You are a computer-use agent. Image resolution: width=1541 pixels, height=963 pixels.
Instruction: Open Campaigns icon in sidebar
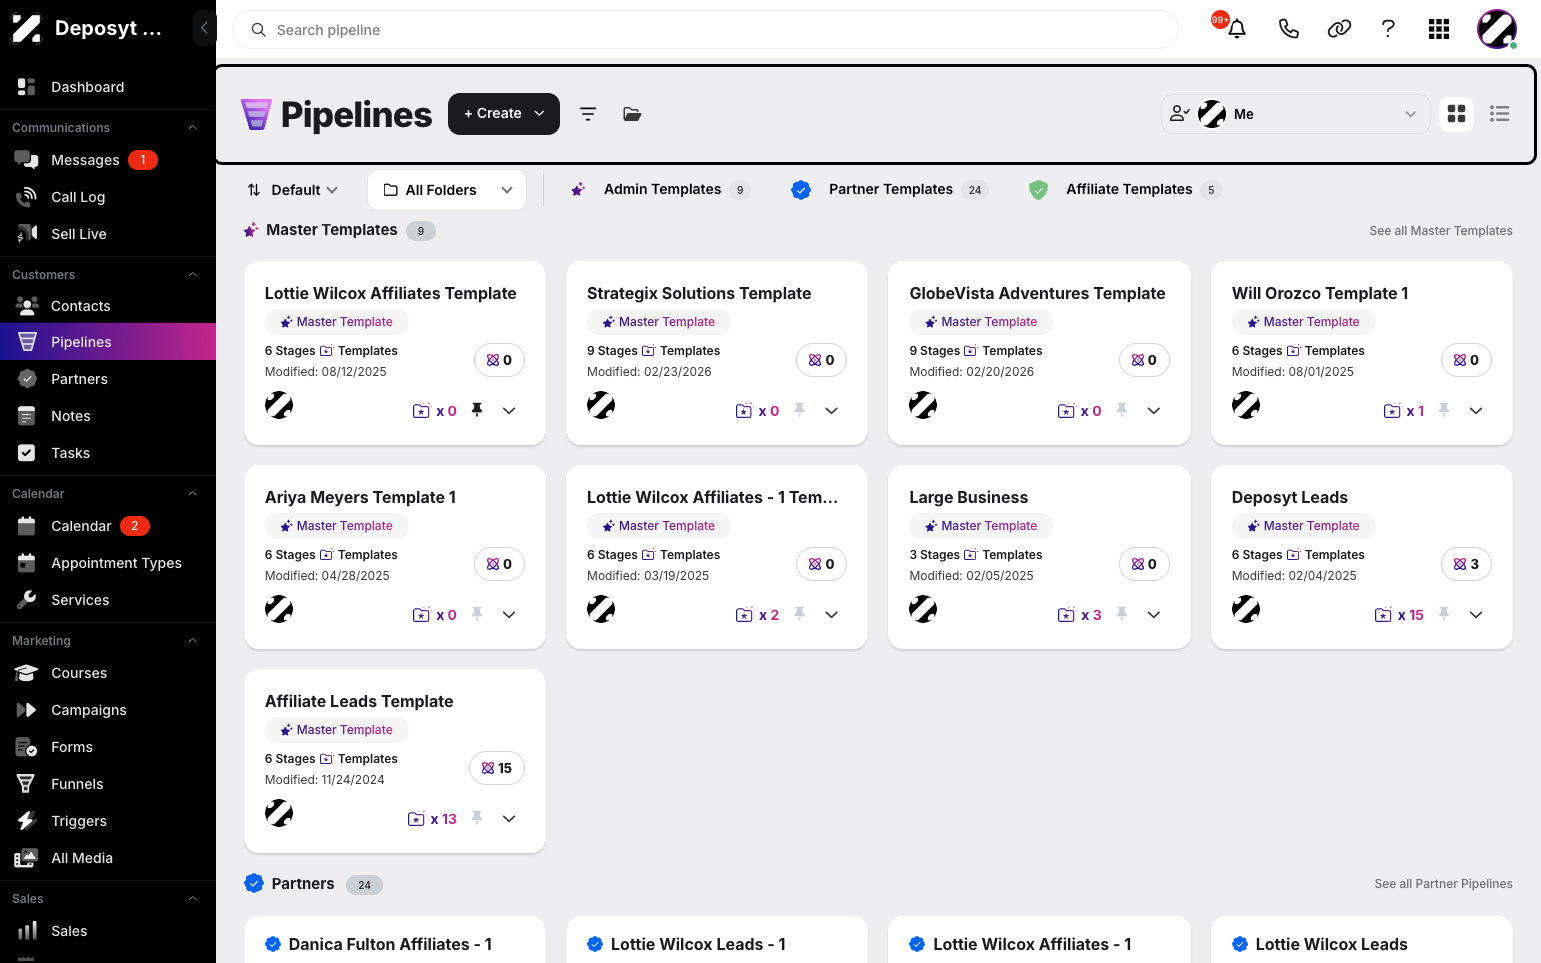tap(27, 710)
